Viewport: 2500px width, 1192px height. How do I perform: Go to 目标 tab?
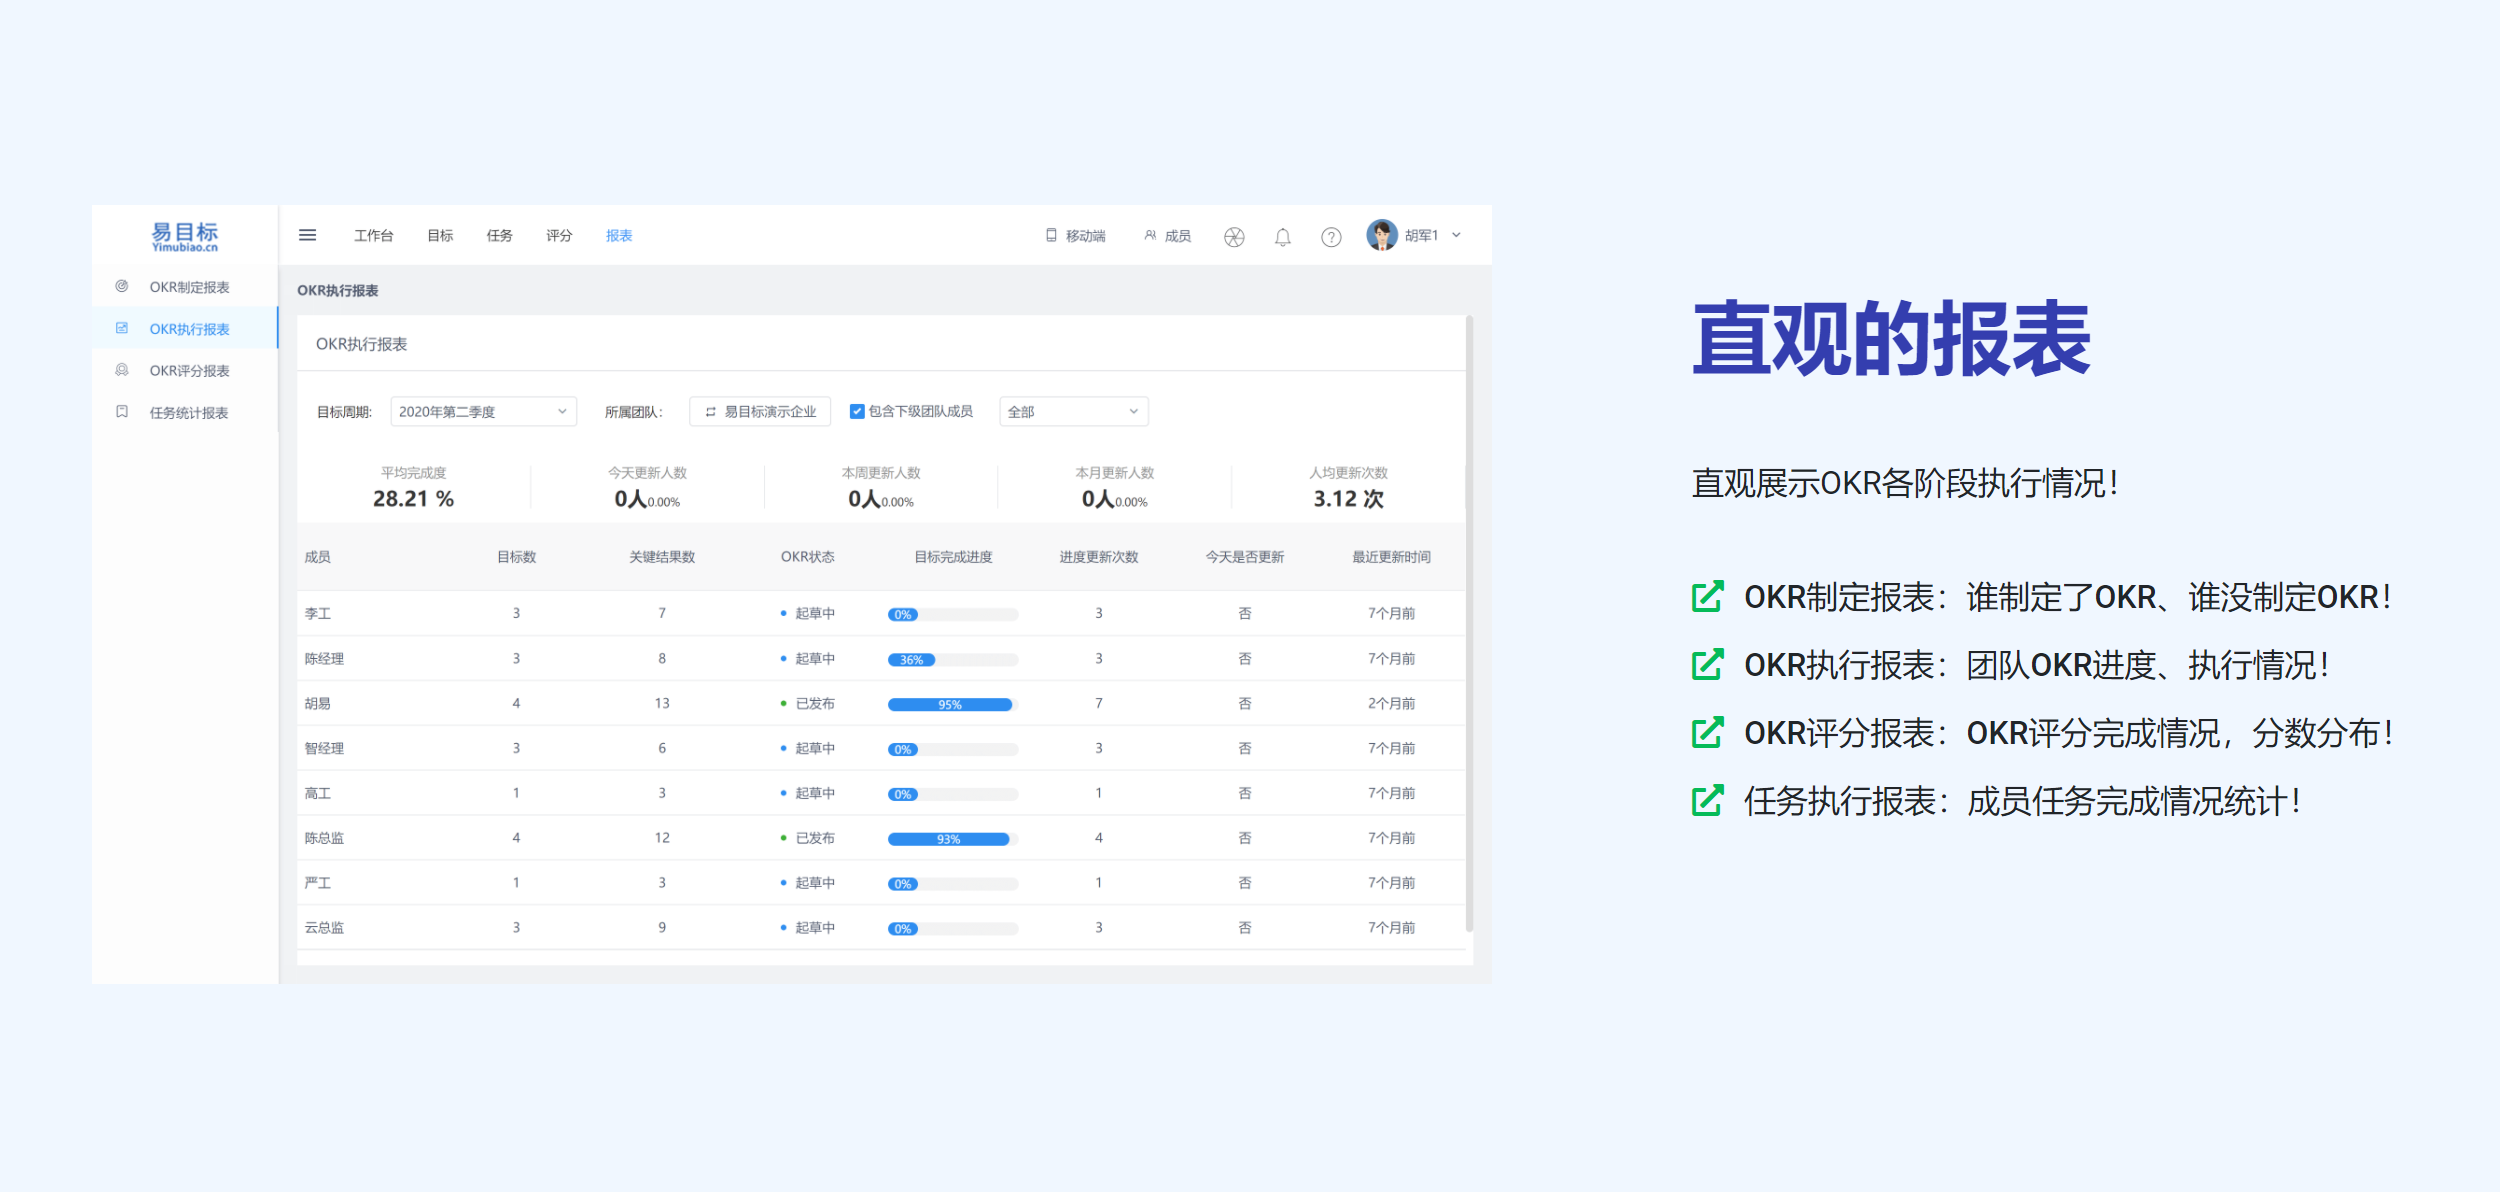440,236
